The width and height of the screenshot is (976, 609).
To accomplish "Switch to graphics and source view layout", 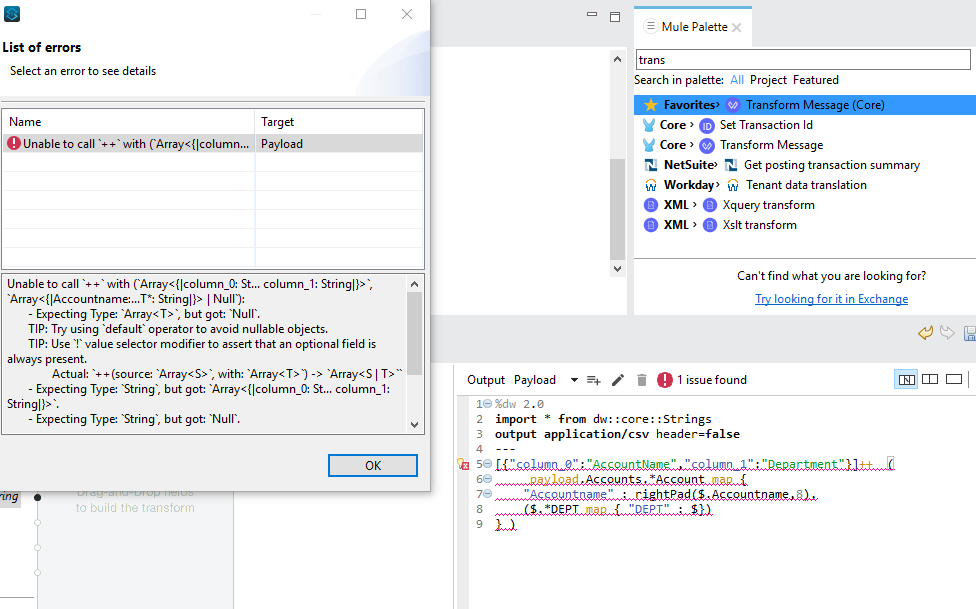I will pos(906,380).
